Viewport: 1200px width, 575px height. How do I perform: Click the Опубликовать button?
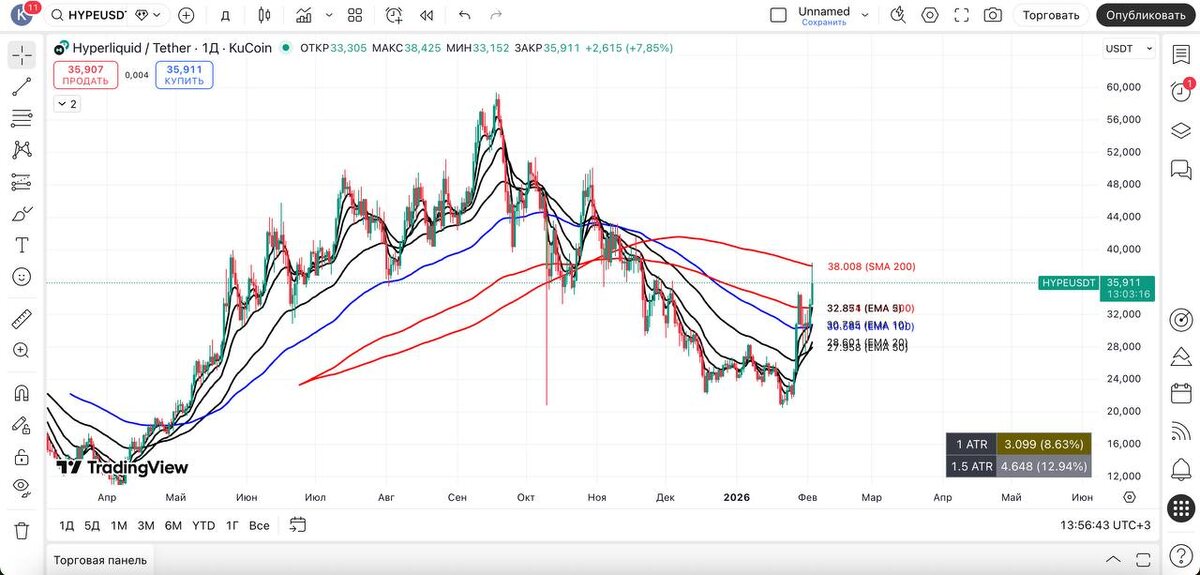point(1146,15)
